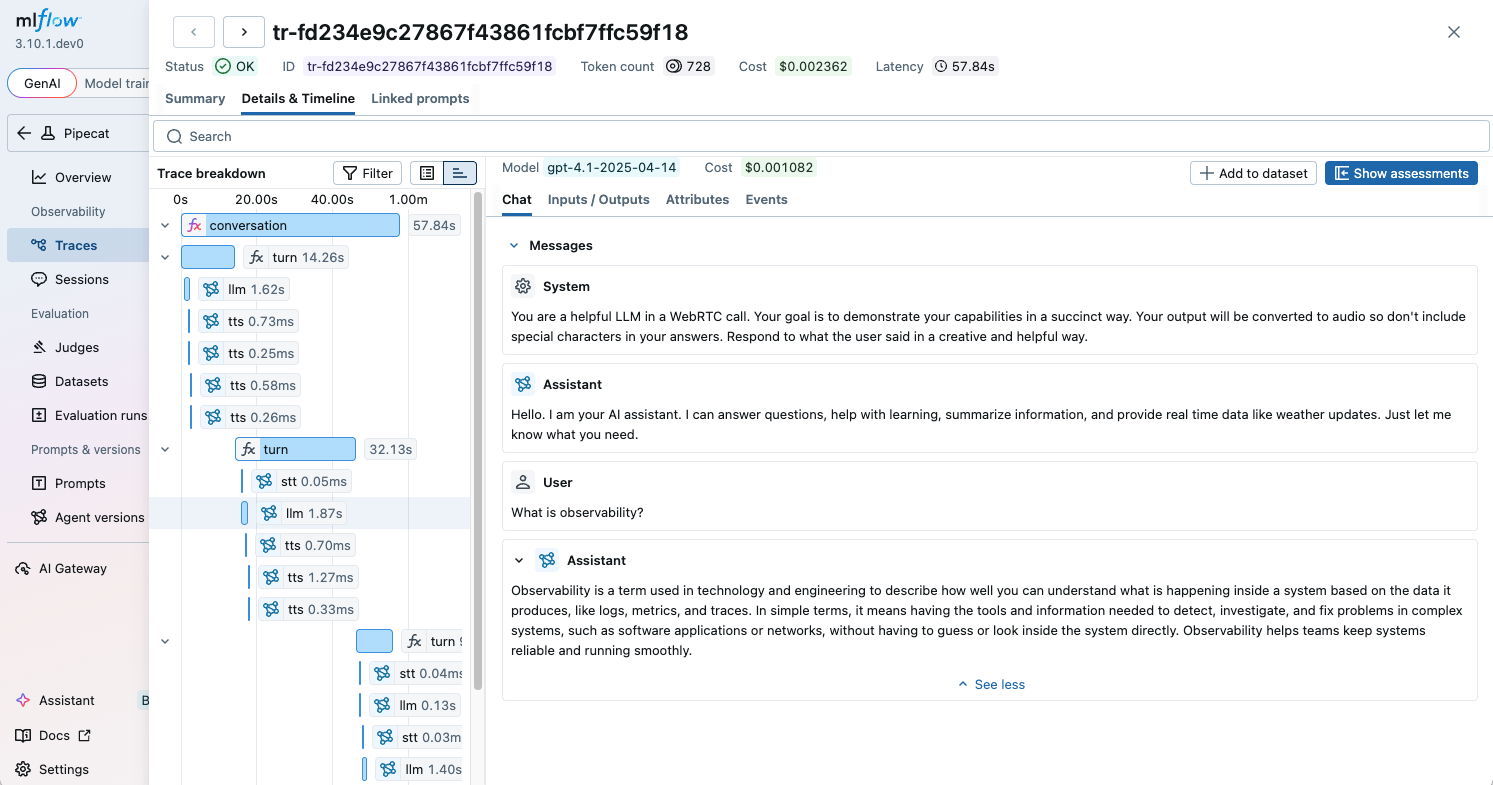Image resolution: width=1493 pixels, height=785 pixels.
Task: Click the fx icon on turn 14.26s
Action: tap(256, 257)
